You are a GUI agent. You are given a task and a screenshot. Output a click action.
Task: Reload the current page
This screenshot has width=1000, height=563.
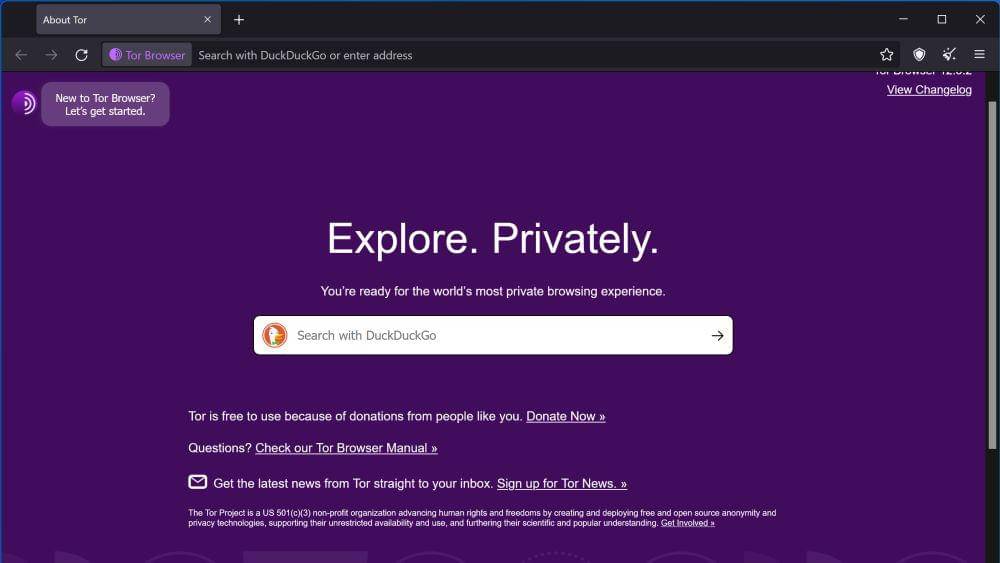(82, 55)
